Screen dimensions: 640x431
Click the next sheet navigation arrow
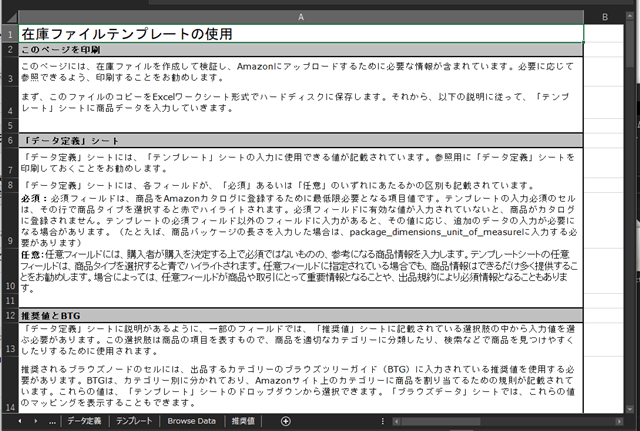(36, 422)
